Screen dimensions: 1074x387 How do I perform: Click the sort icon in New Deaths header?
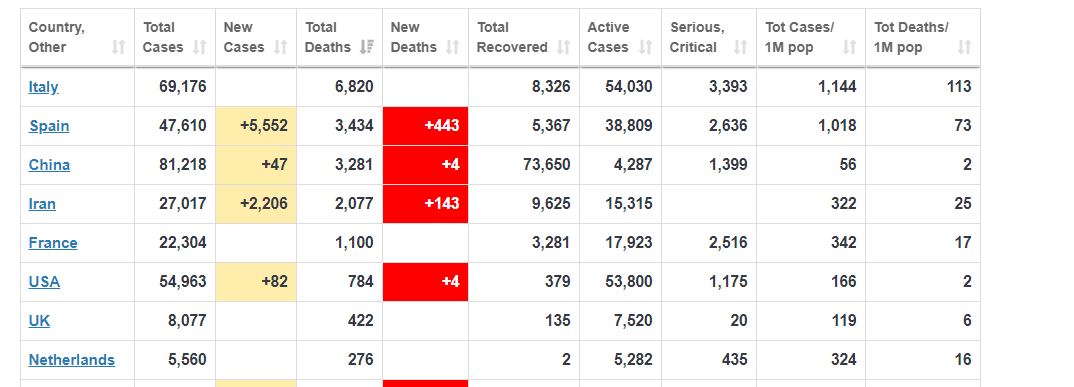pos(452,47)
